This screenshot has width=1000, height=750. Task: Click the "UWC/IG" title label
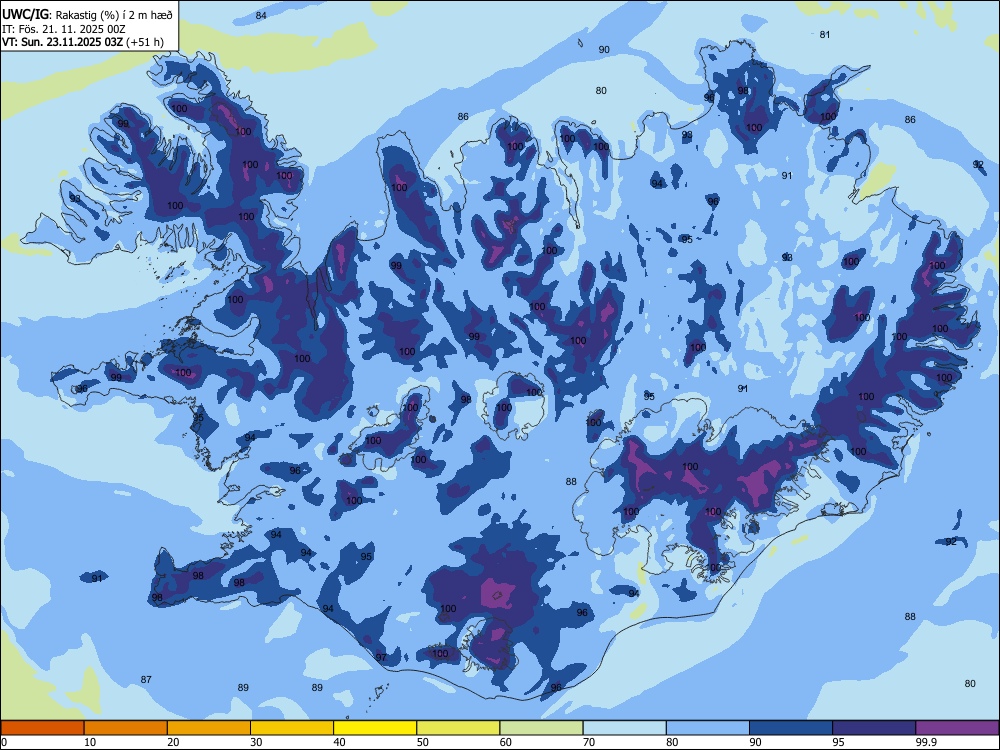click(x=26, y=15)
